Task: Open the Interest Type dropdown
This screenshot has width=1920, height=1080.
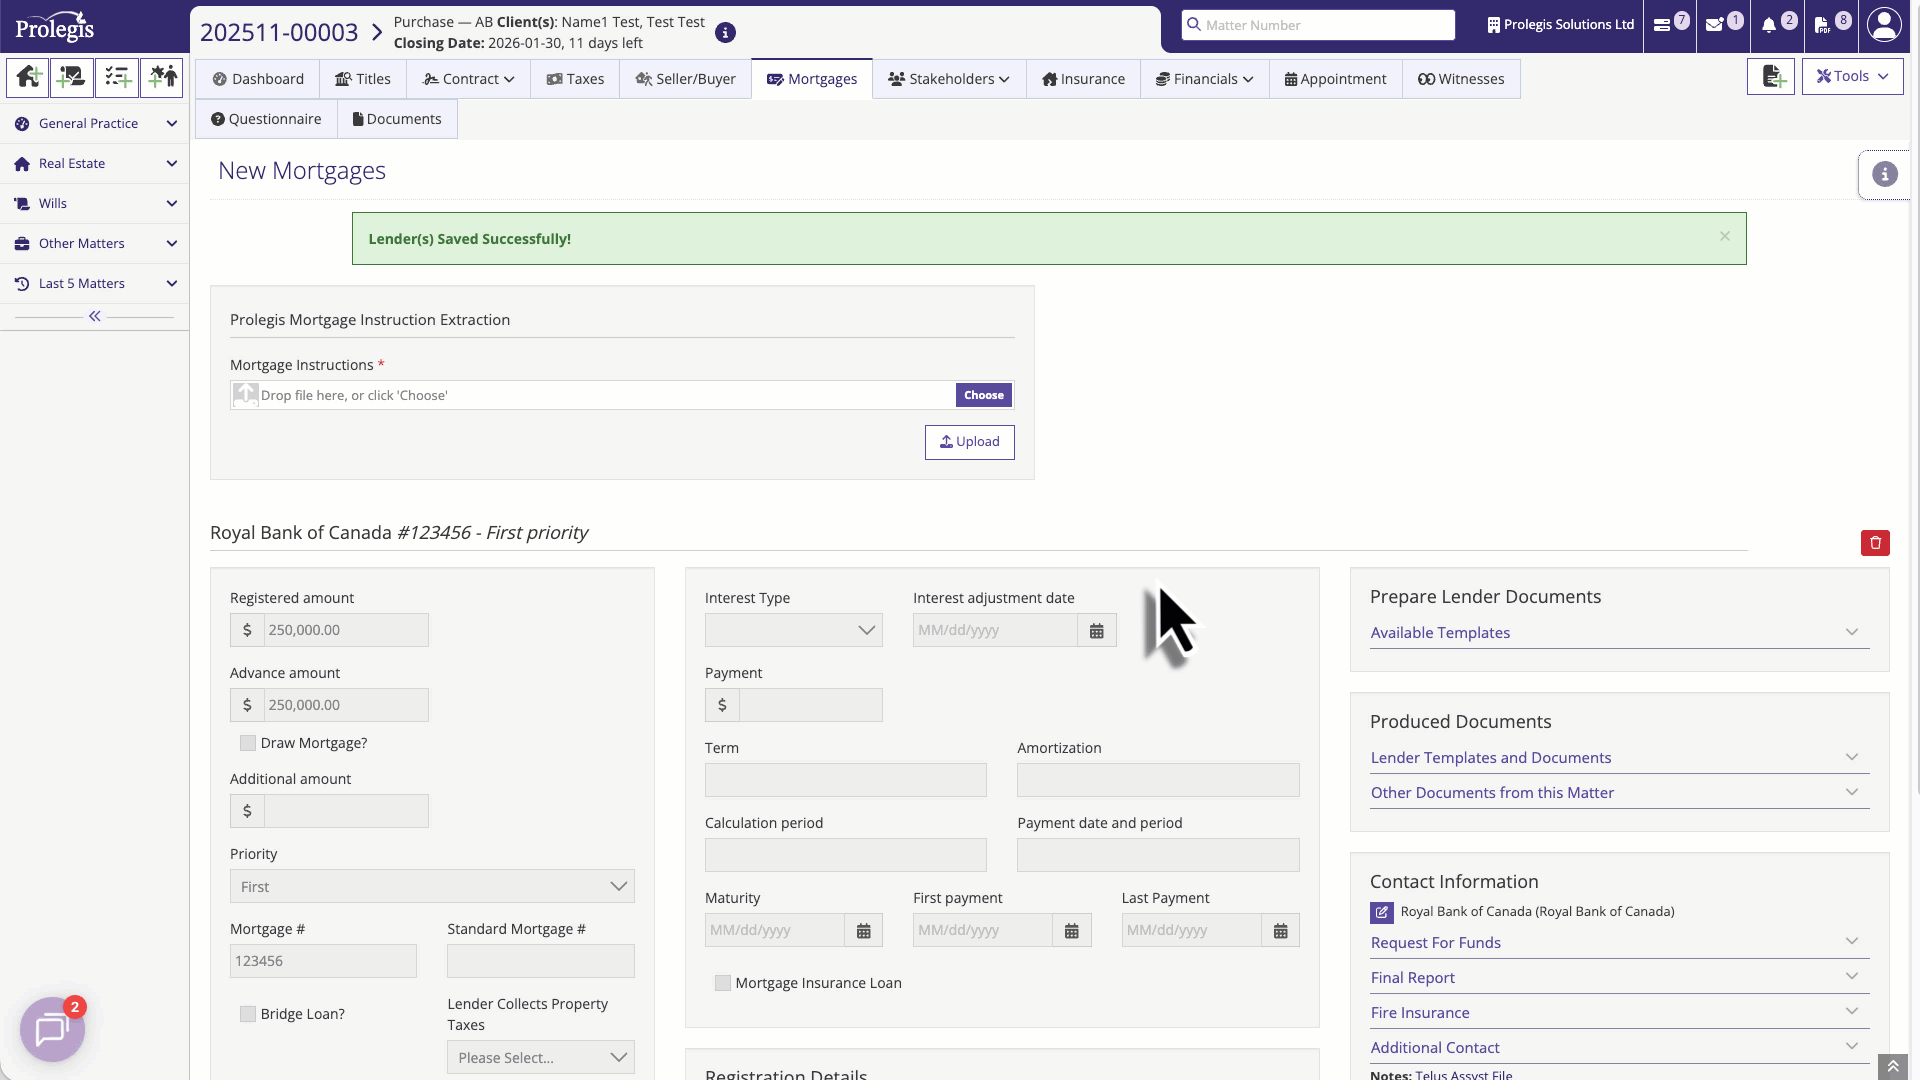Action: (793, 631)
